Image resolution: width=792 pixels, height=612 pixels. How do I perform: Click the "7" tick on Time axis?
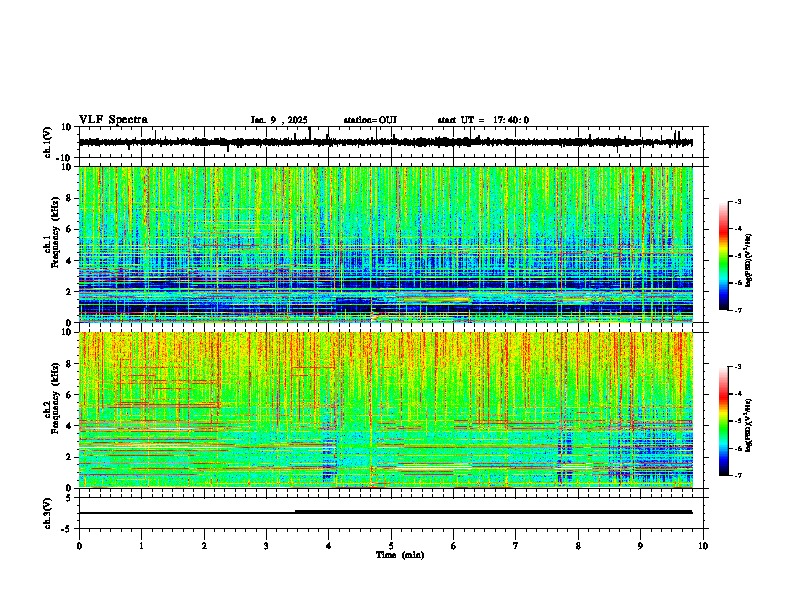pyautogui.click(x=516, y=546)
